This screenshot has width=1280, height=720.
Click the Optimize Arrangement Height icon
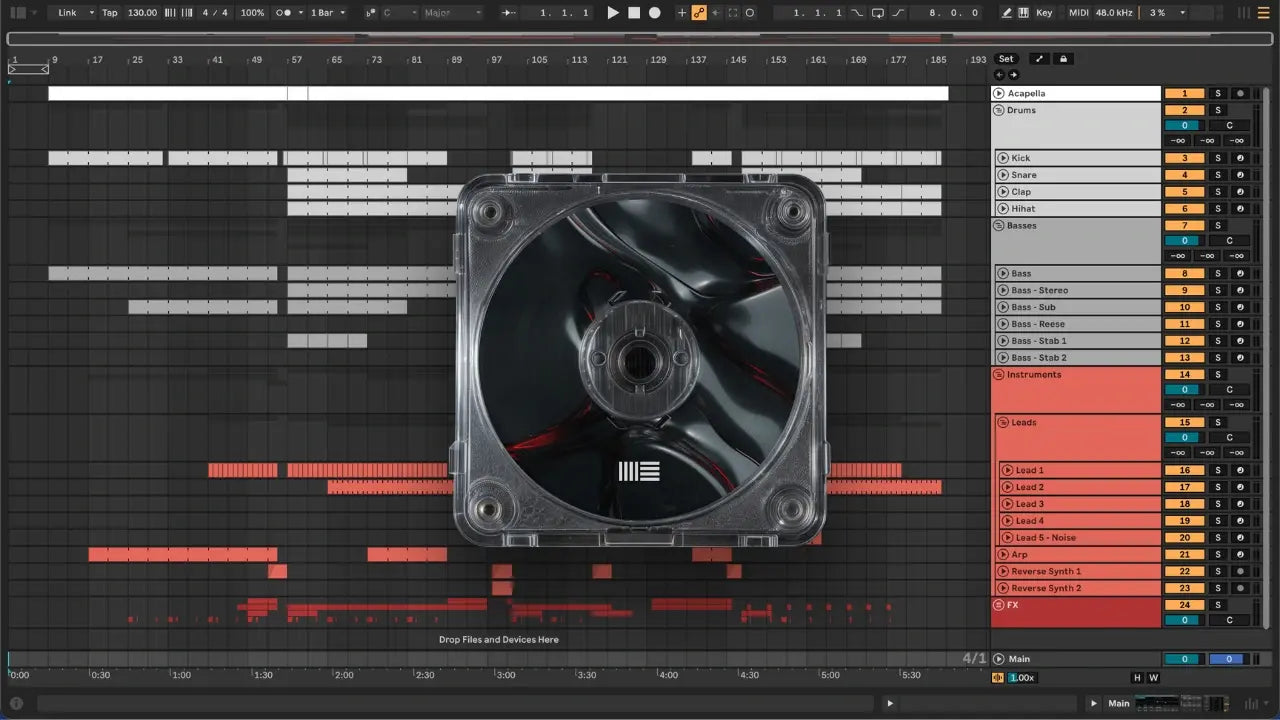click(1039, 59)
